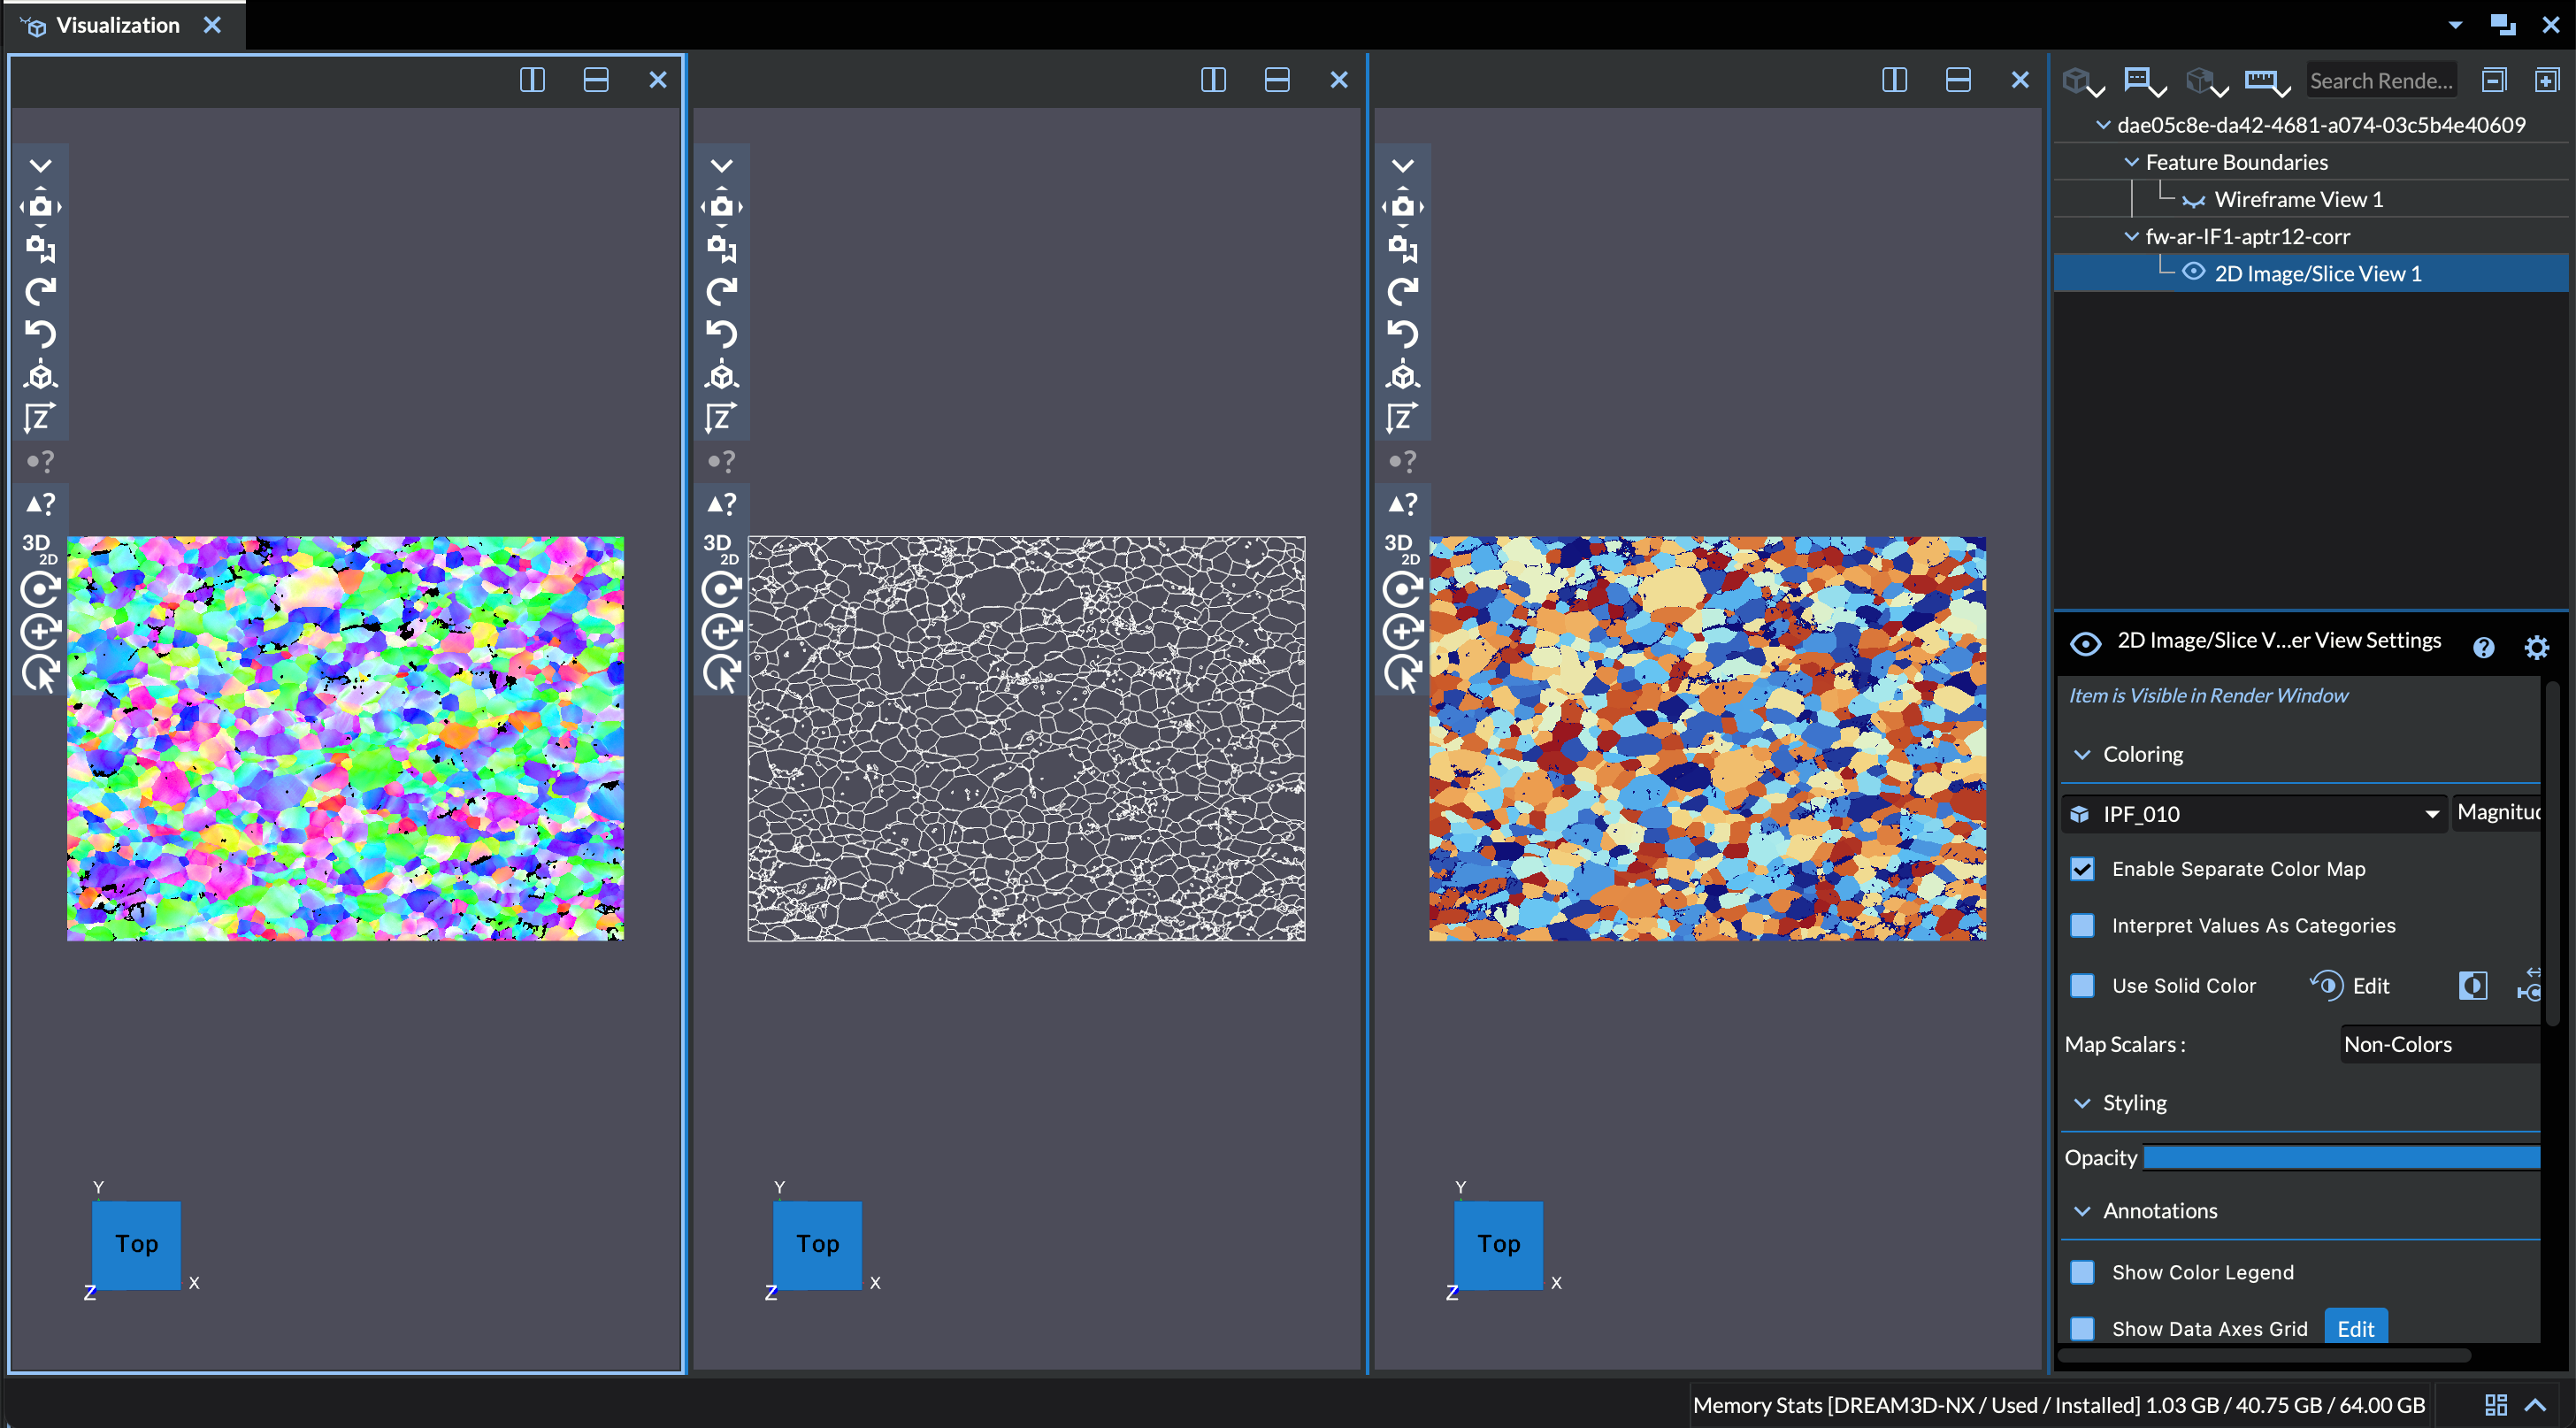
Task: Click the Search Render input field
Action: tap(2380, 81)
